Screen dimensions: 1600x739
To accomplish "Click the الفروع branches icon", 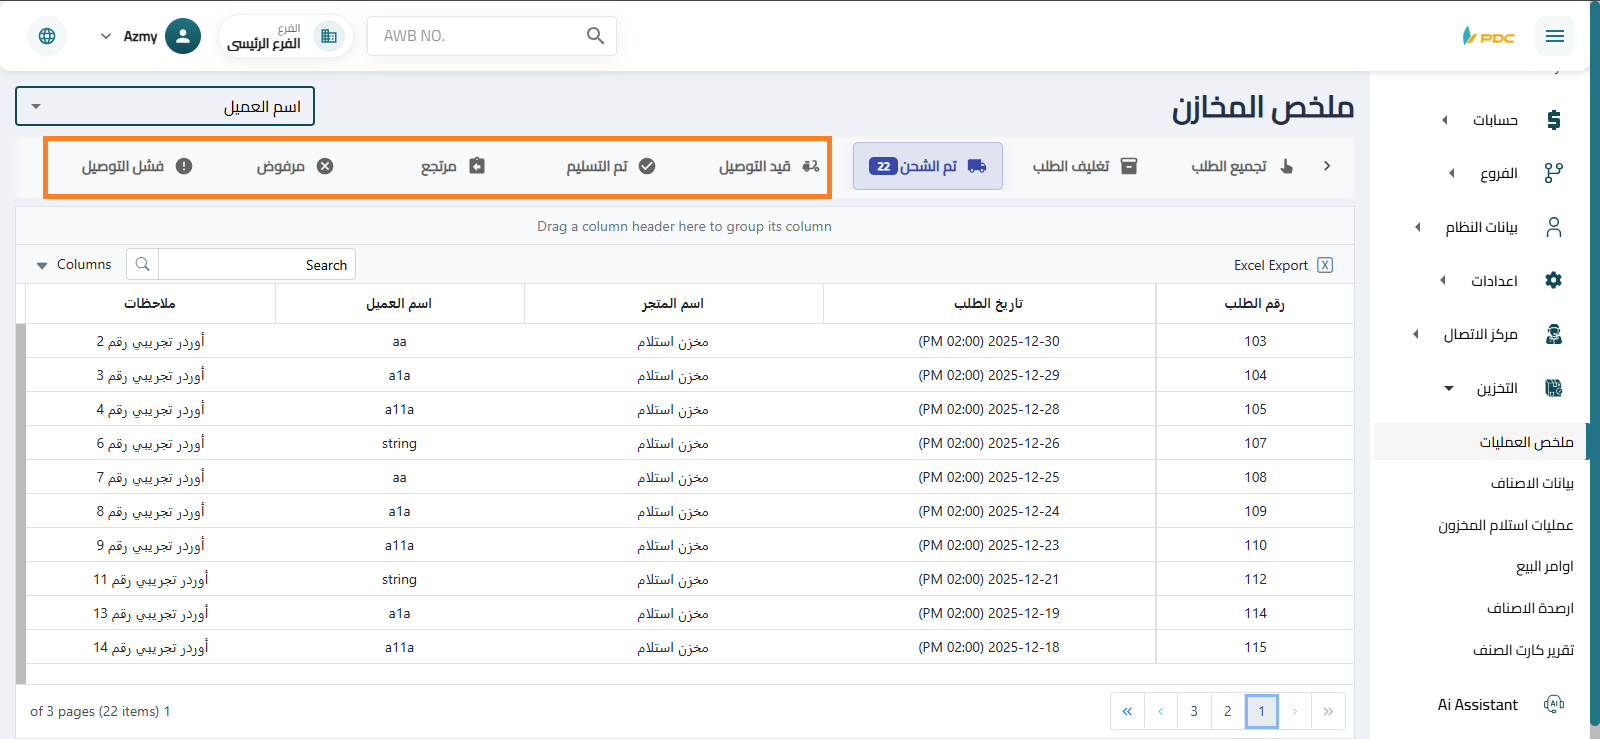I will pyautogui.click(x=1553, y=173).
